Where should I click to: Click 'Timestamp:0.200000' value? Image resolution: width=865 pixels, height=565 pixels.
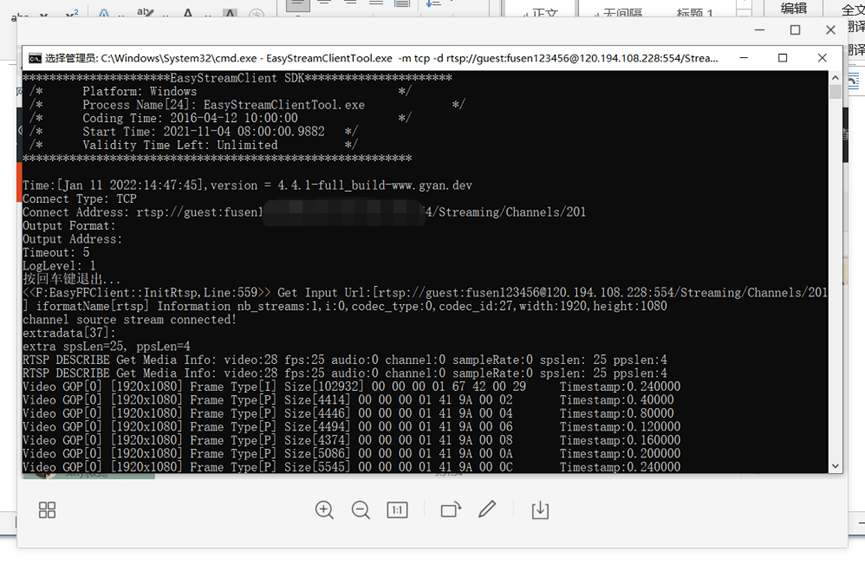tap(620, 454)
